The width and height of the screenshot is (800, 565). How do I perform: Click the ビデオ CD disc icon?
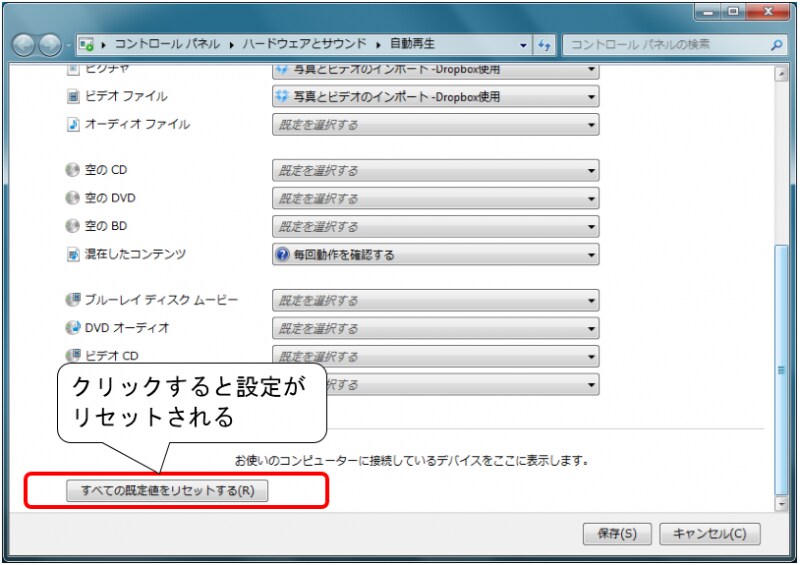coord(73,355)
